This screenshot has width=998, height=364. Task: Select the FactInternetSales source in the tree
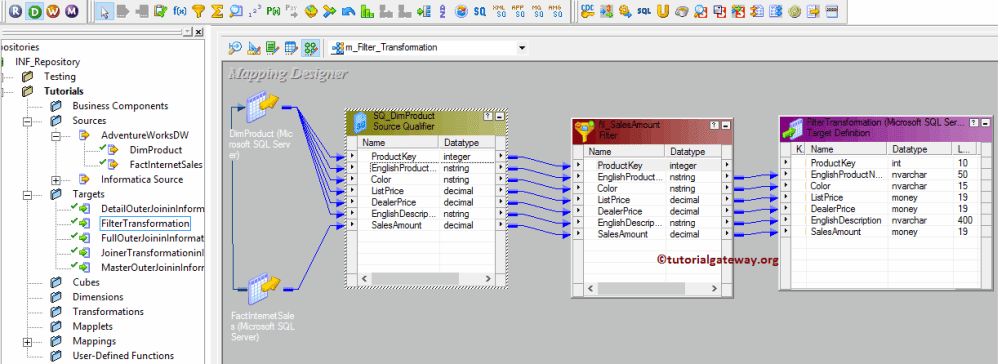click(x=165, y=165)
